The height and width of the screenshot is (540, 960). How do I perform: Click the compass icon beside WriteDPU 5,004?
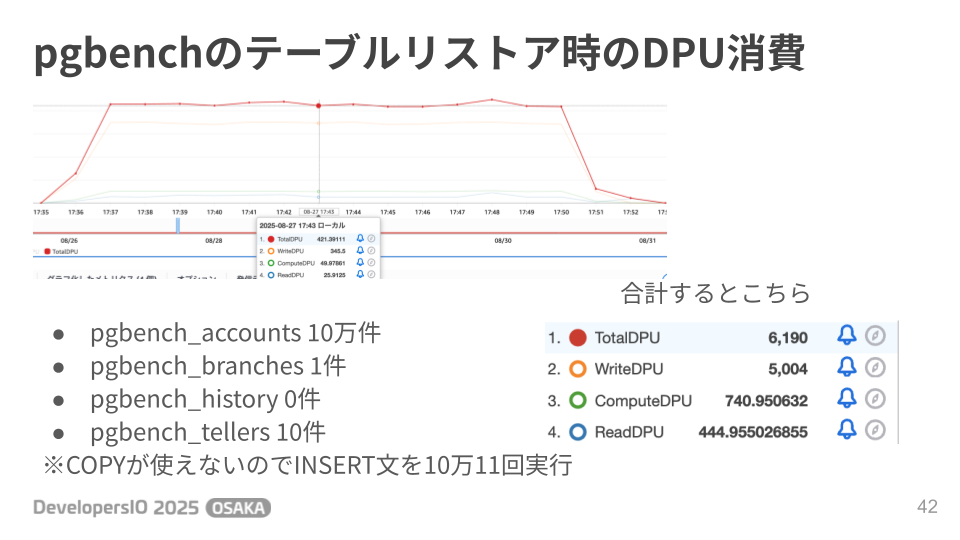(875, 367)
